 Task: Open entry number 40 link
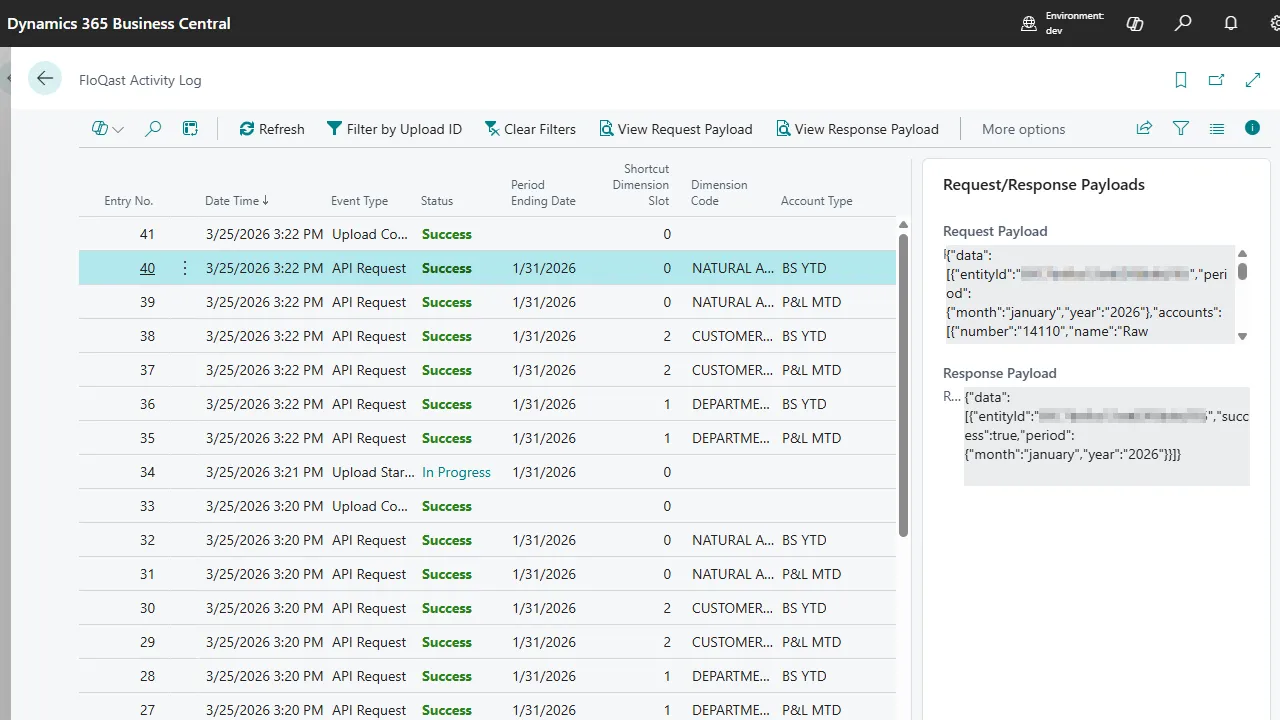[x=147, y=268]
